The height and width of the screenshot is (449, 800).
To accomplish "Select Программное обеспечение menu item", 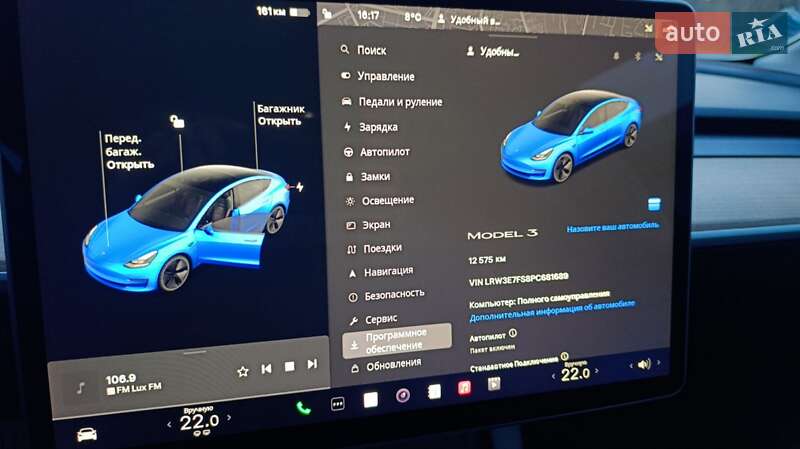I will point(397,340).
